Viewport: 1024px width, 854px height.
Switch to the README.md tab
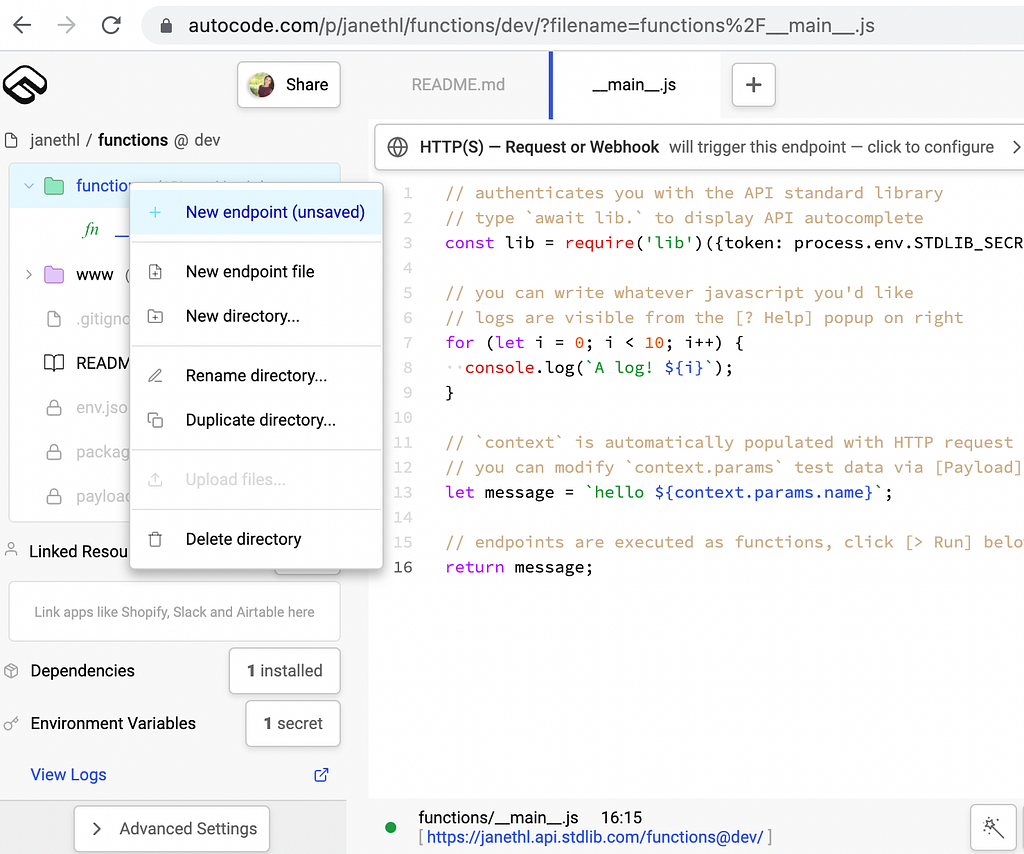click(458, 85)
